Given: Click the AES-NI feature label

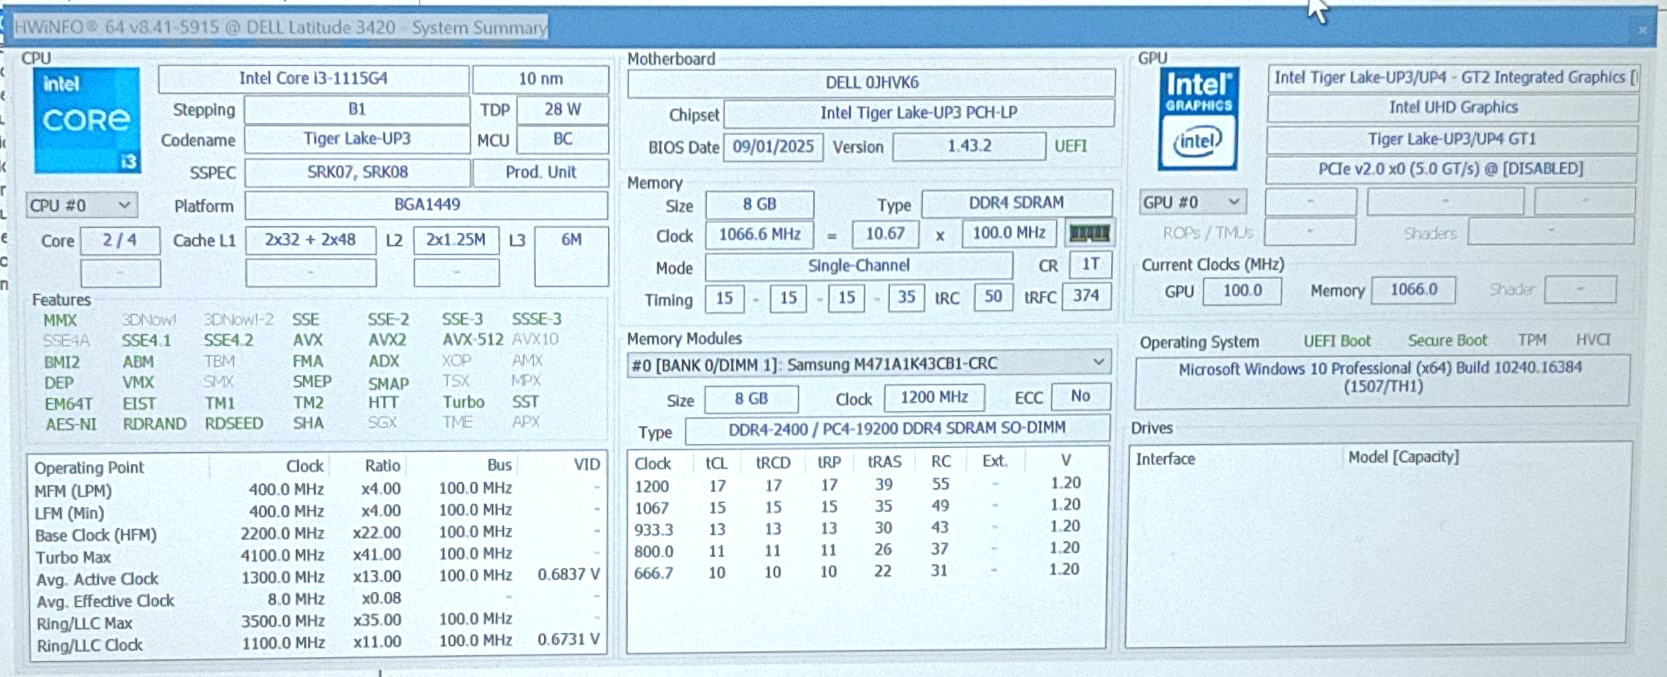Looking at the screenshot, I should tap(71, 424).
